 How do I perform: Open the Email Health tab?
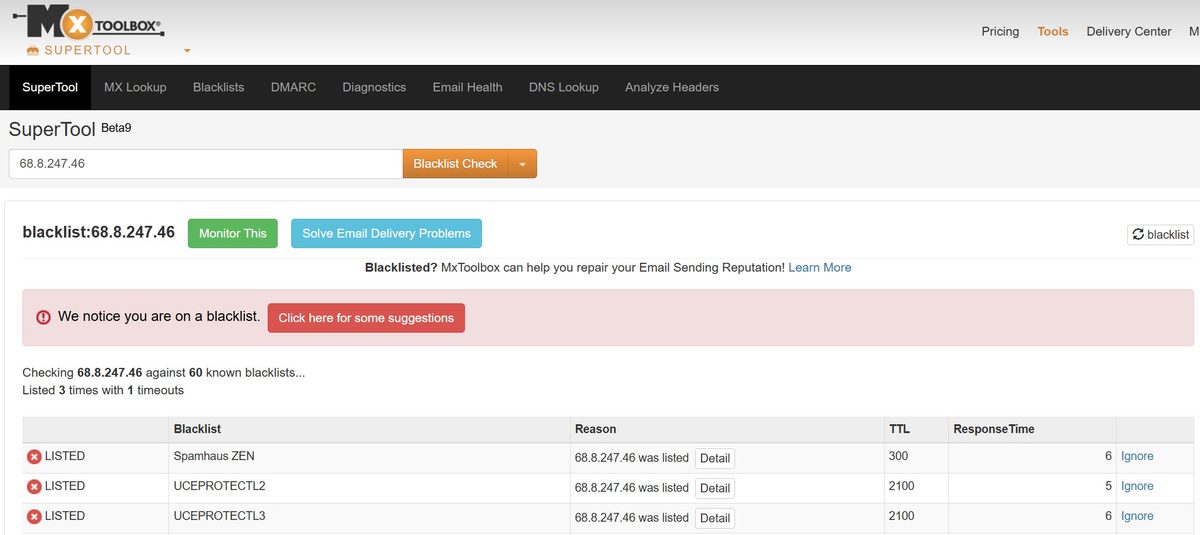[x=467, y=87]
